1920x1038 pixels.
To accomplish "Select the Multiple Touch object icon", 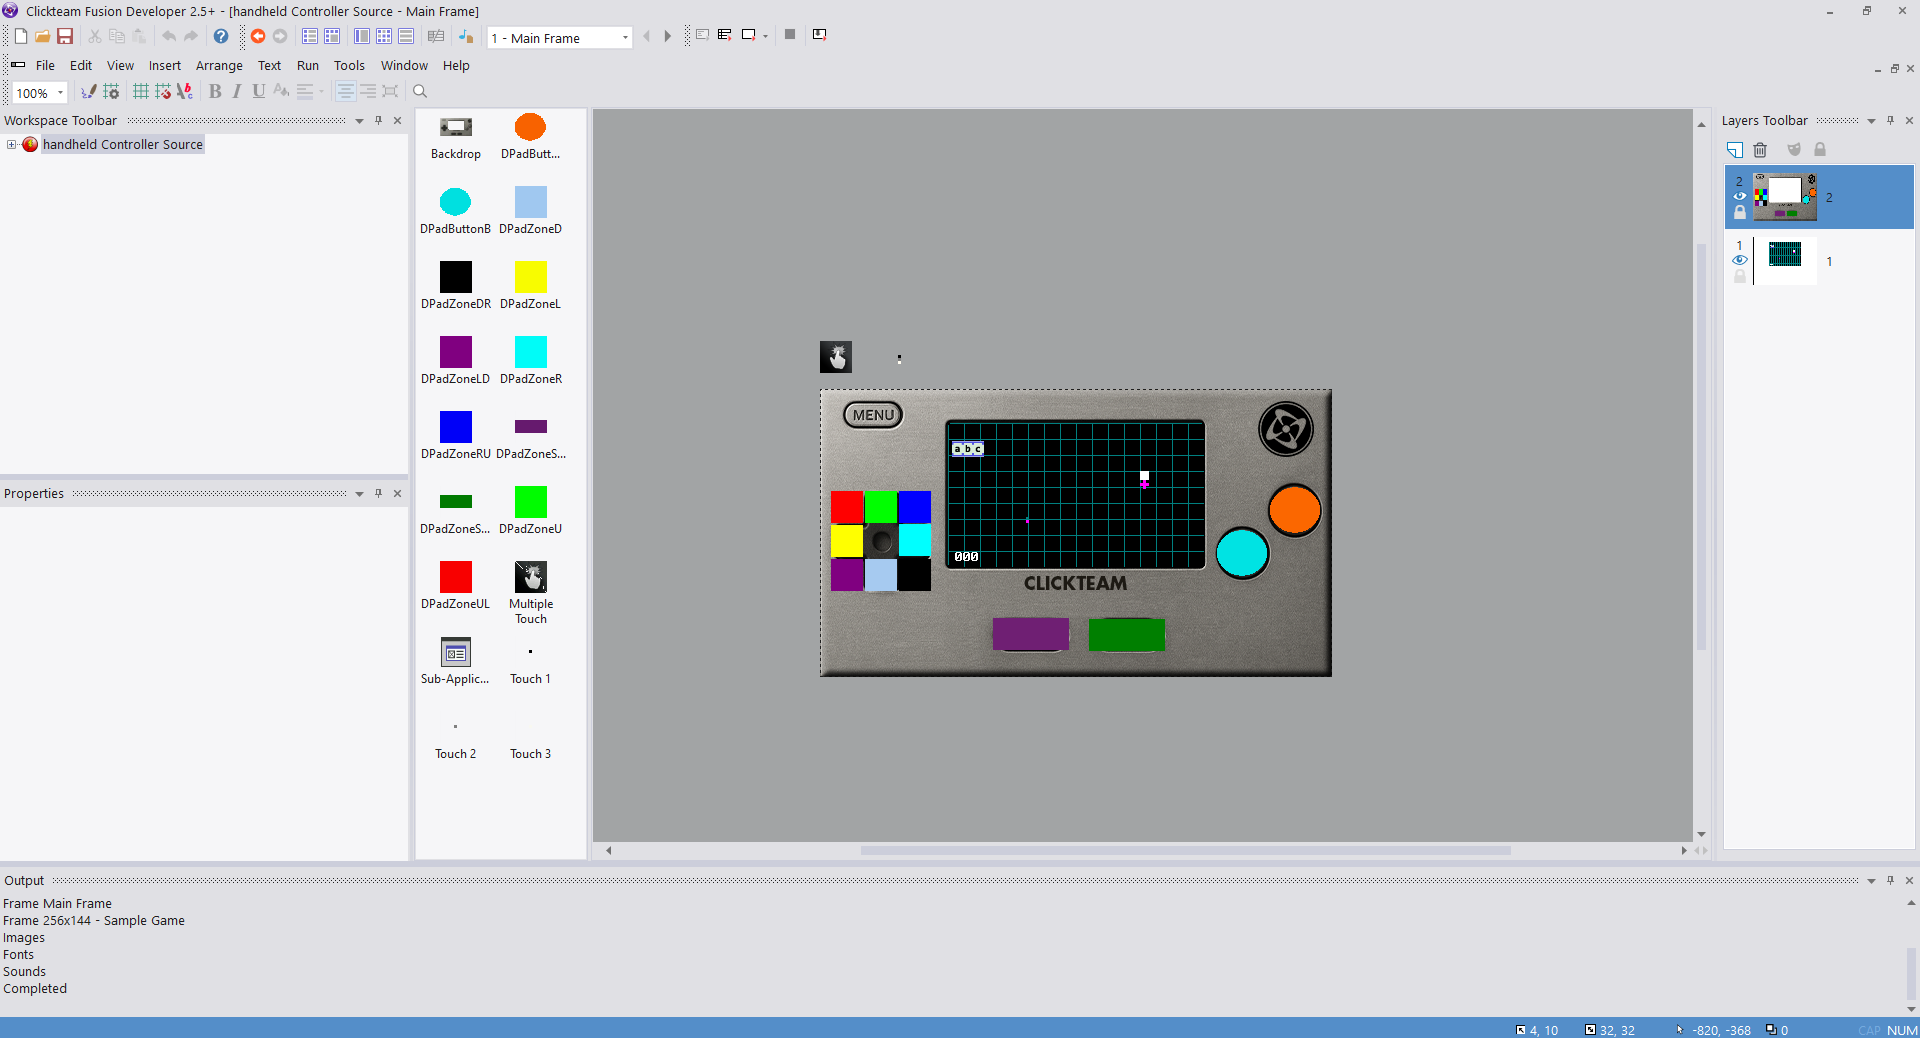I will (x=531, y=577).
